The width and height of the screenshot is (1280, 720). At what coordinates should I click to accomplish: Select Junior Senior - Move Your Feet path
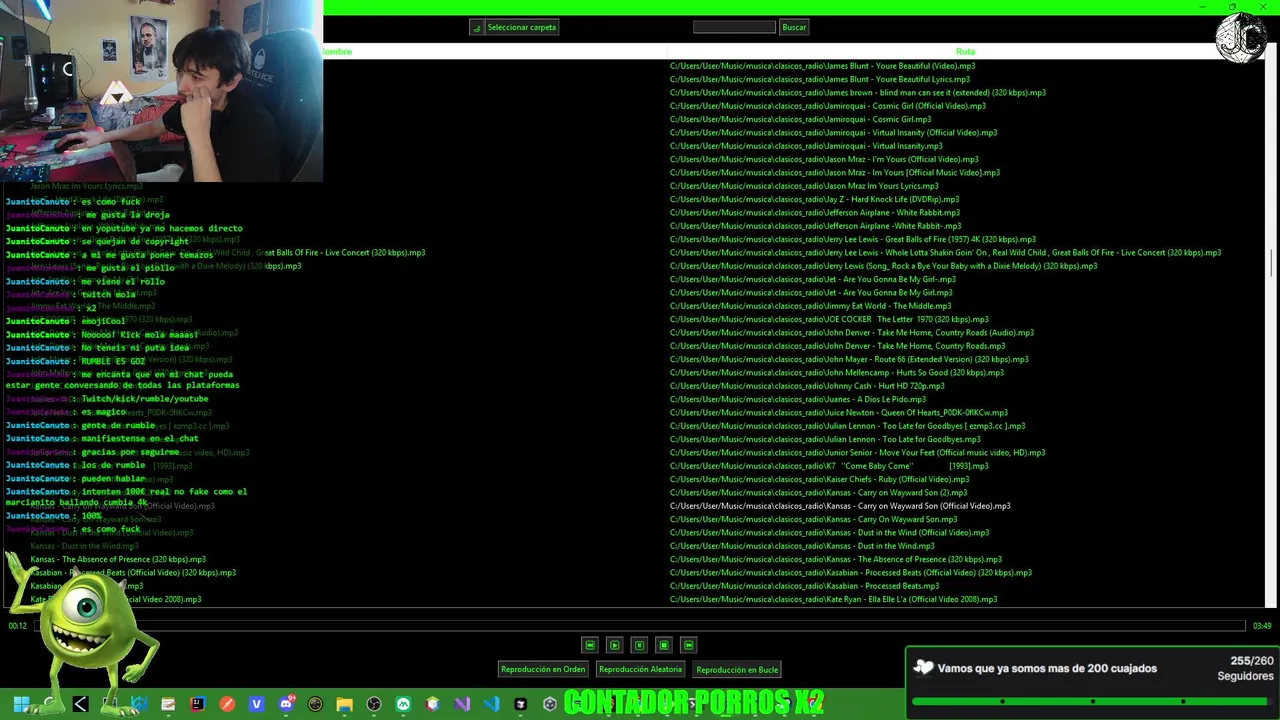857,452
